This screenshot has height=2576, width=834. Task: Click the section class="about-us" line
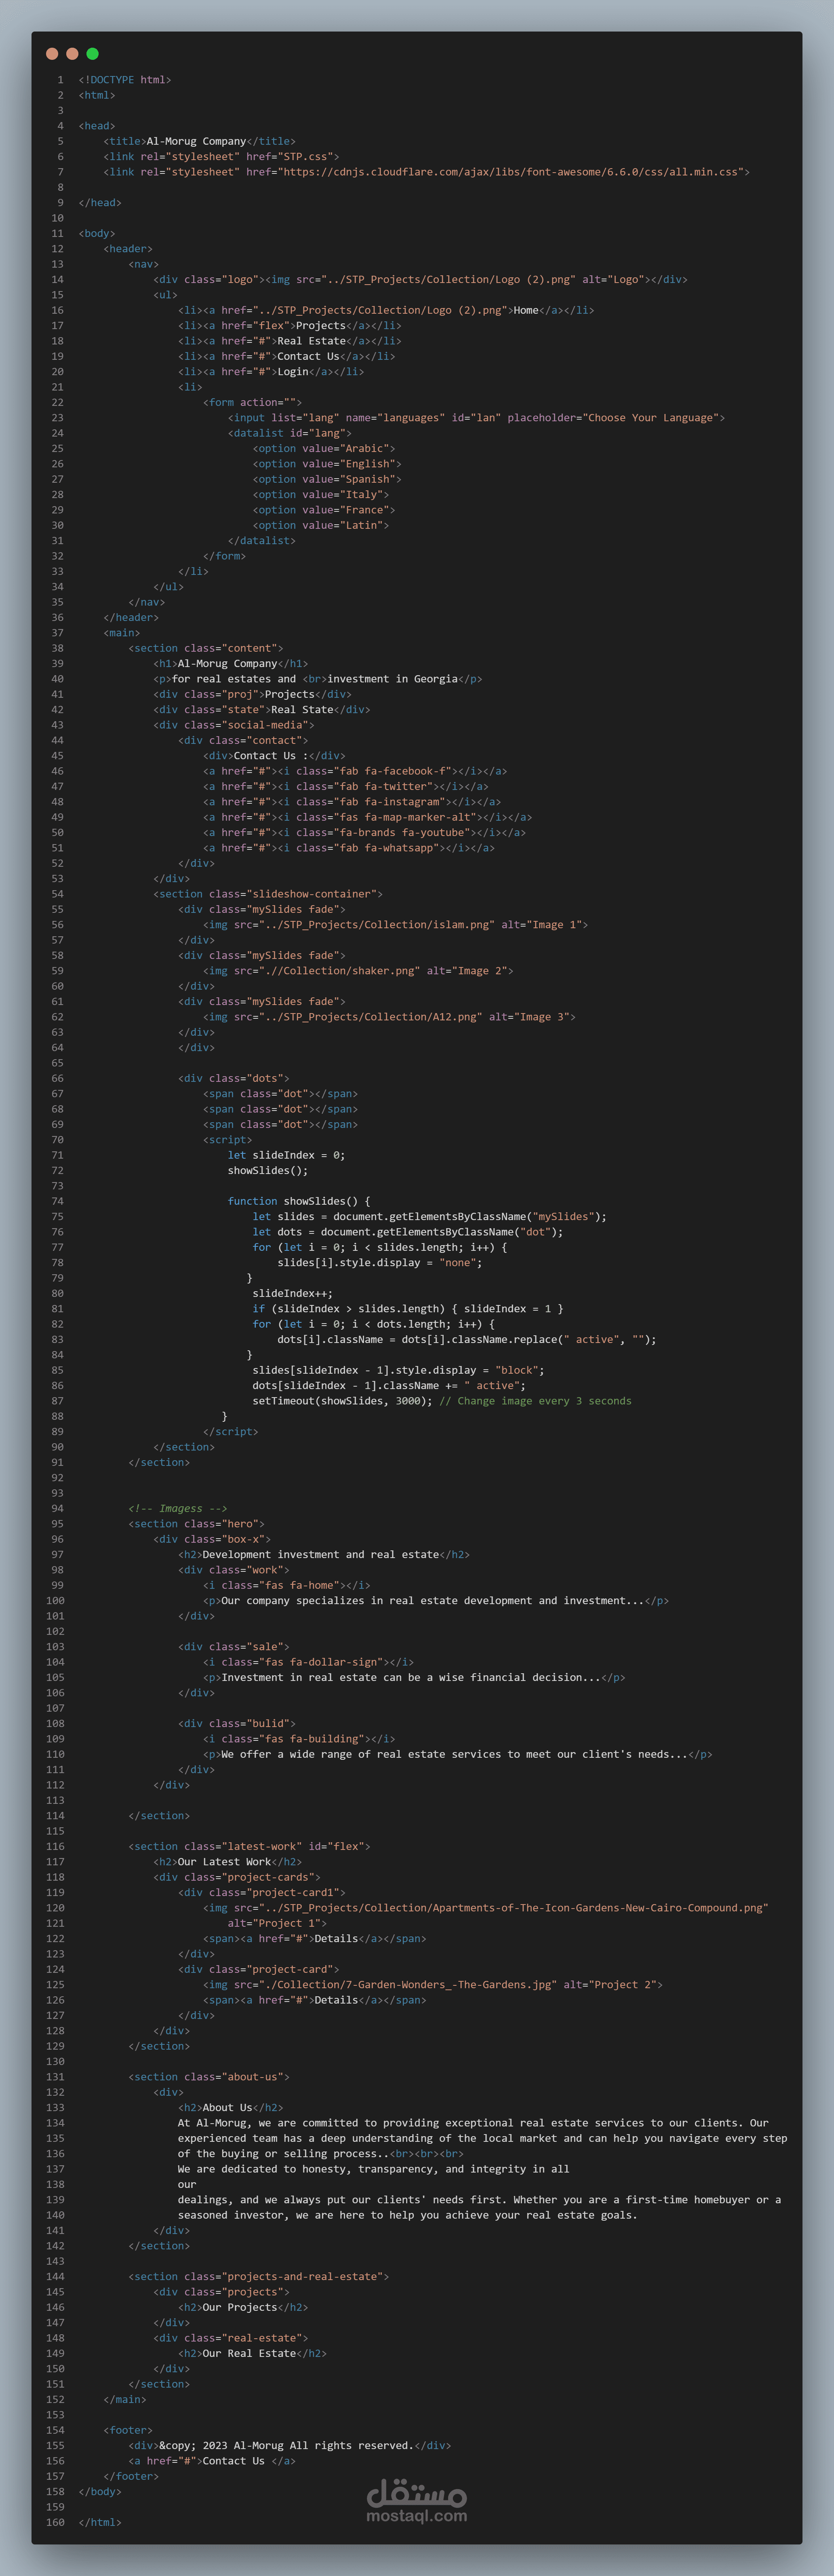click(209, 2077)
